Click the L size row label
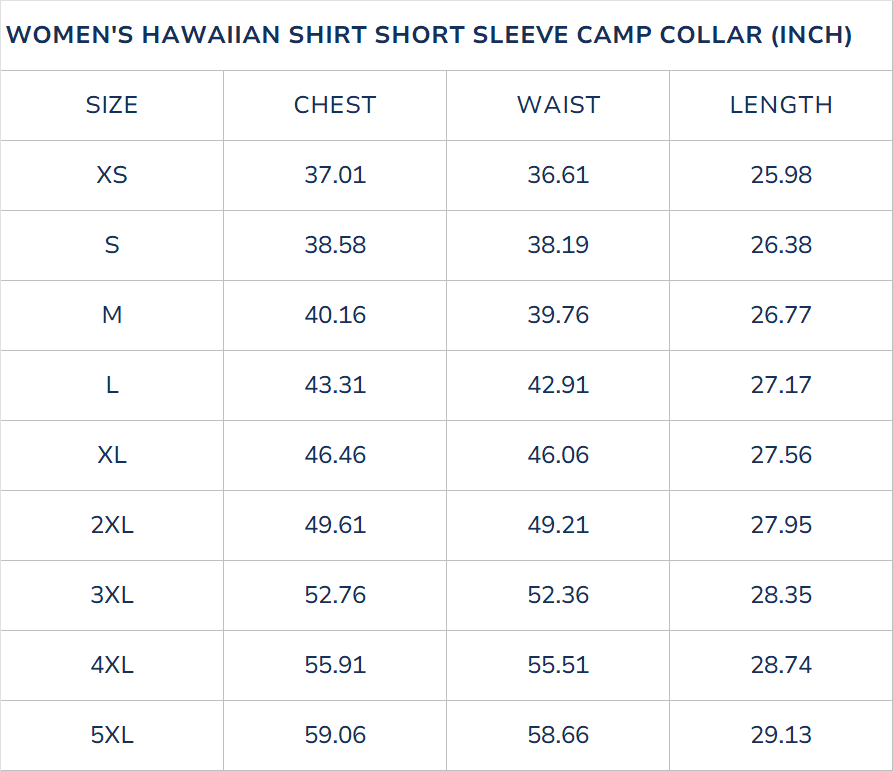The width and height of the screenshot is (893, 771). (x=112, y=385)
